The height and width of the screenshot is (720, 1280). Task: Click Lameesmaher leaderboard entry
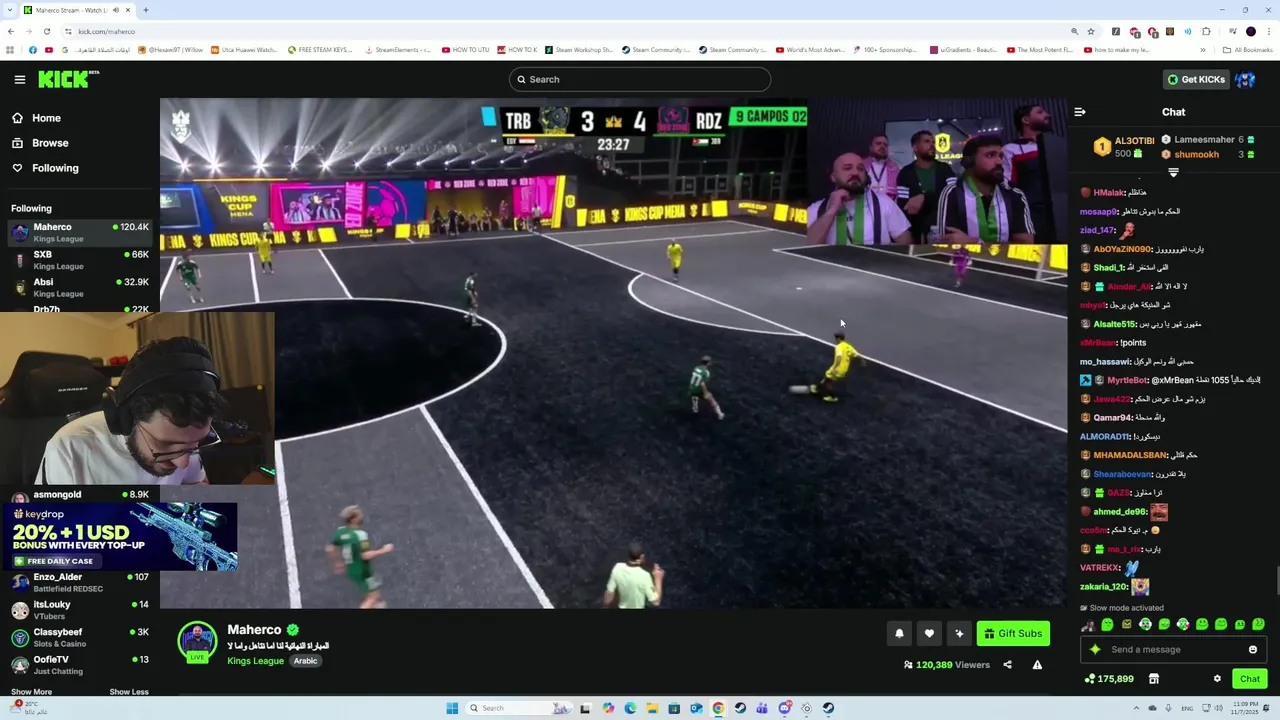click(1208, 140)
